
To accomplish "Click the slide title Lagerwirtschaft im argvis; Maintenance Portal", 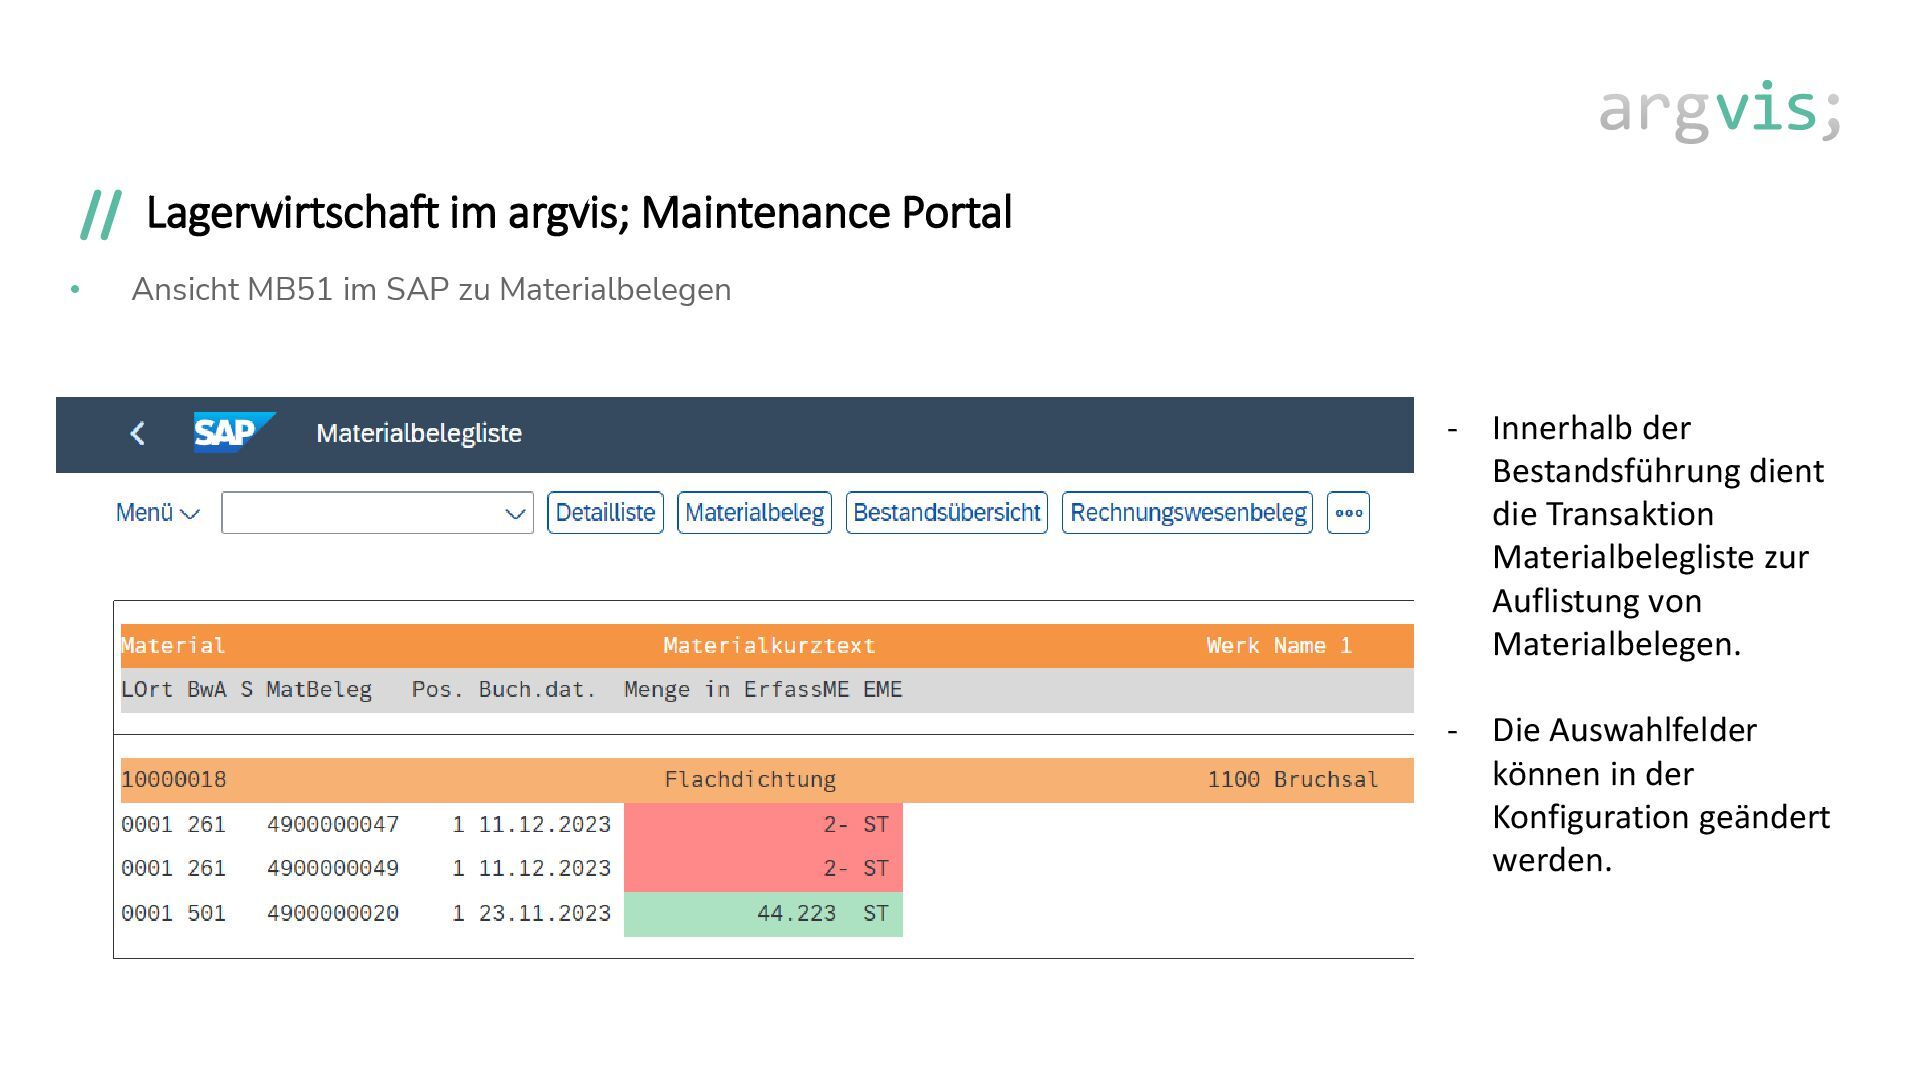I will tap(579, 213).
